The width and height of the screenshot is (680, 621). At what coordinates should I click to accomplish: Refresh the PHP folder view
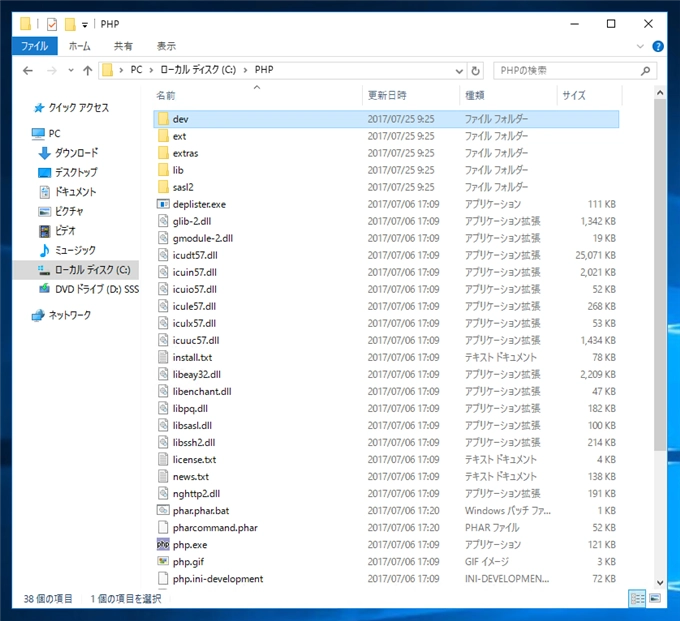(475, 71)
